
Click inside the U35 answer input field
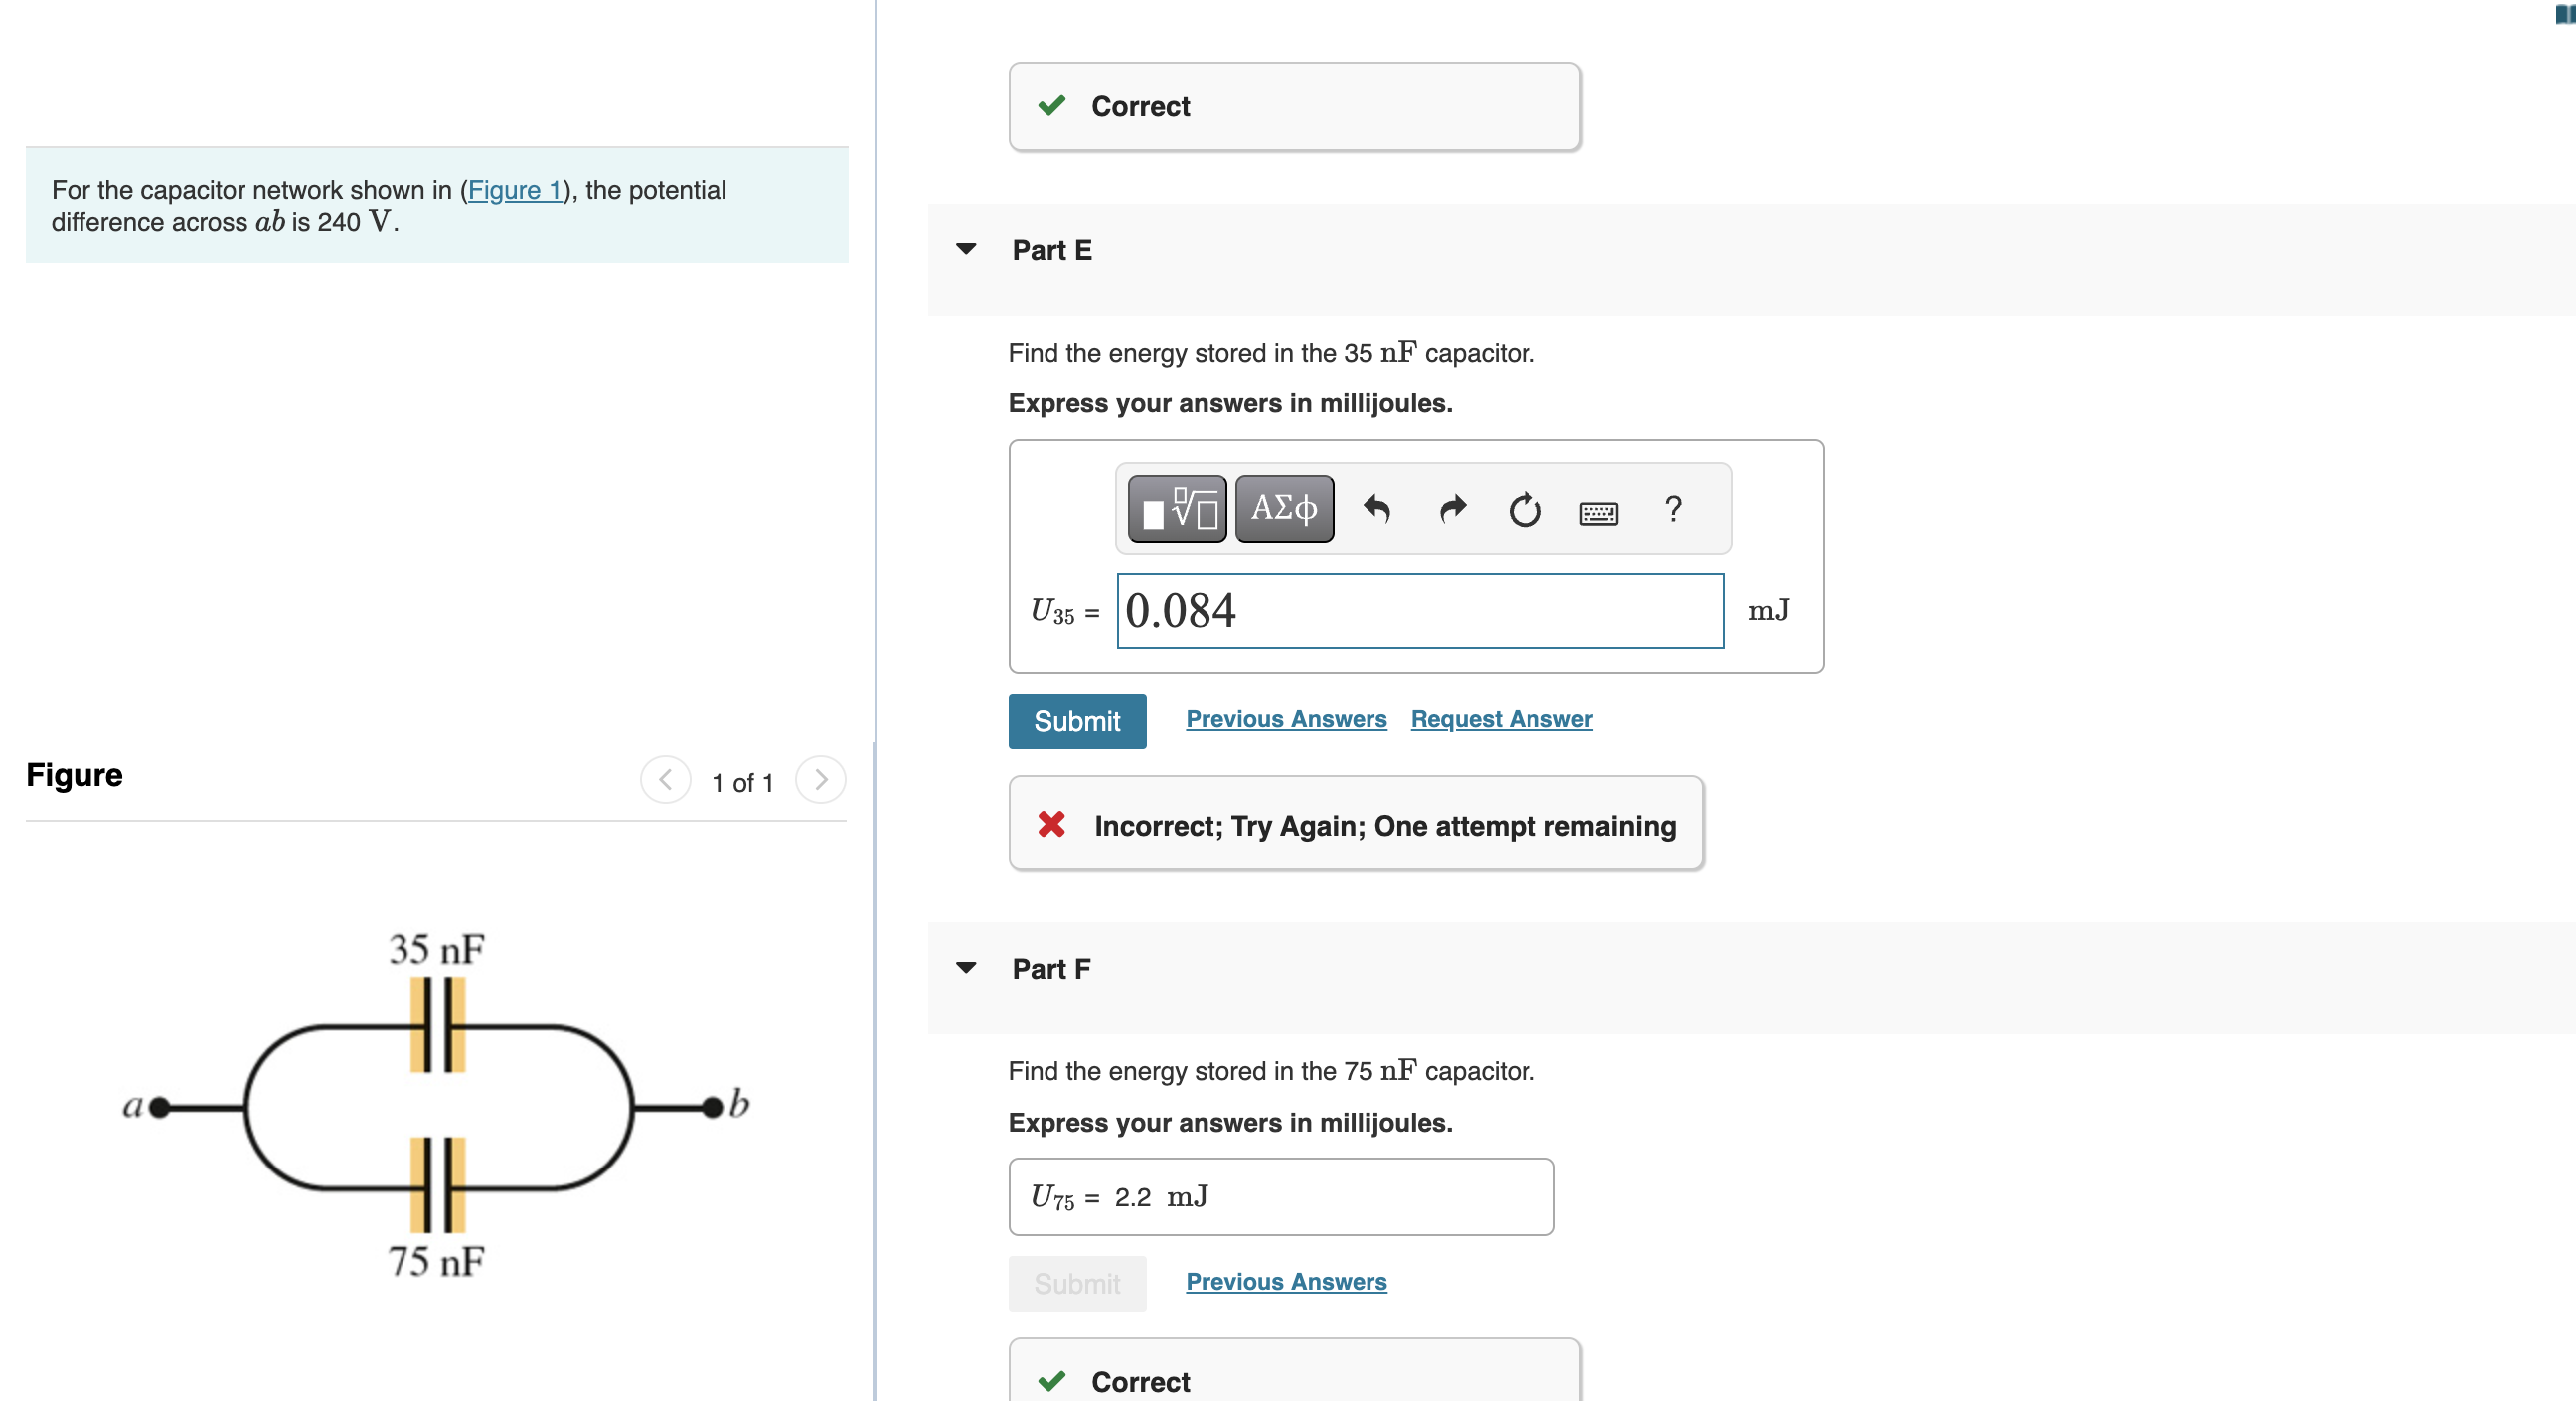click(x=1418, y=611)
